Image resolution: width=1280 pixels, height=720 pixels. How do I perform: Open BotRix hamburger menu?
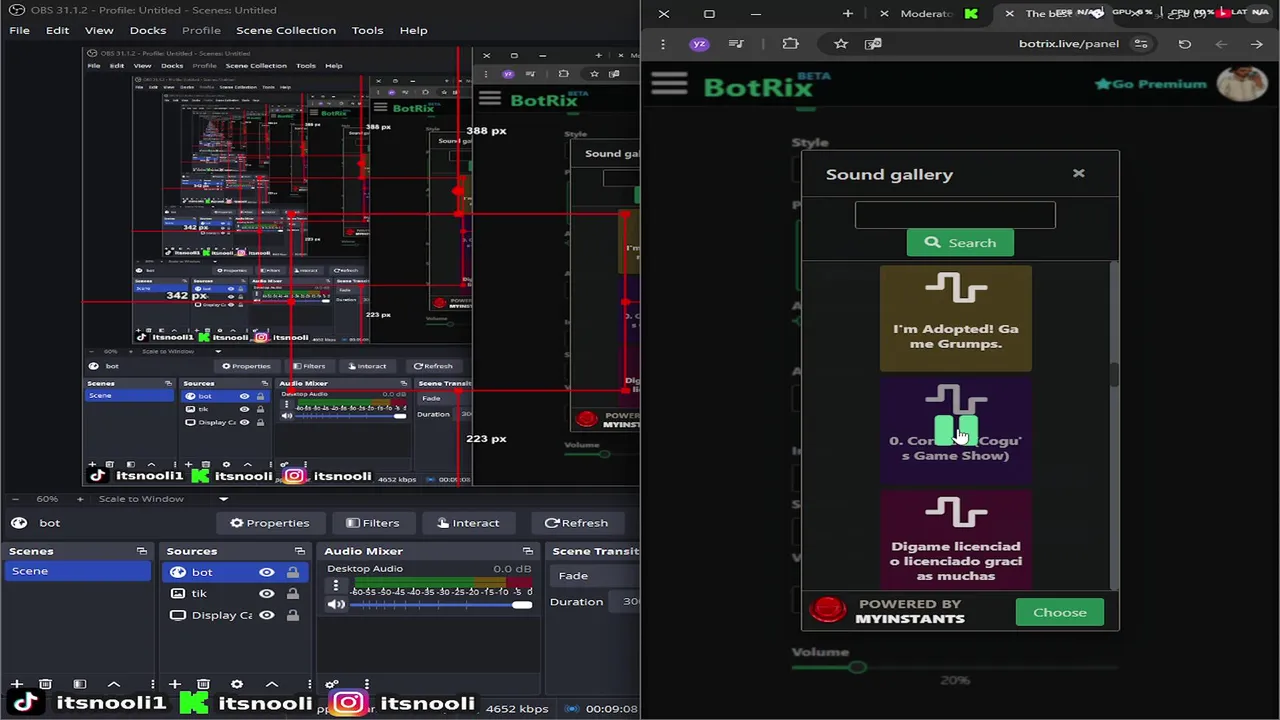pos(669,84)
